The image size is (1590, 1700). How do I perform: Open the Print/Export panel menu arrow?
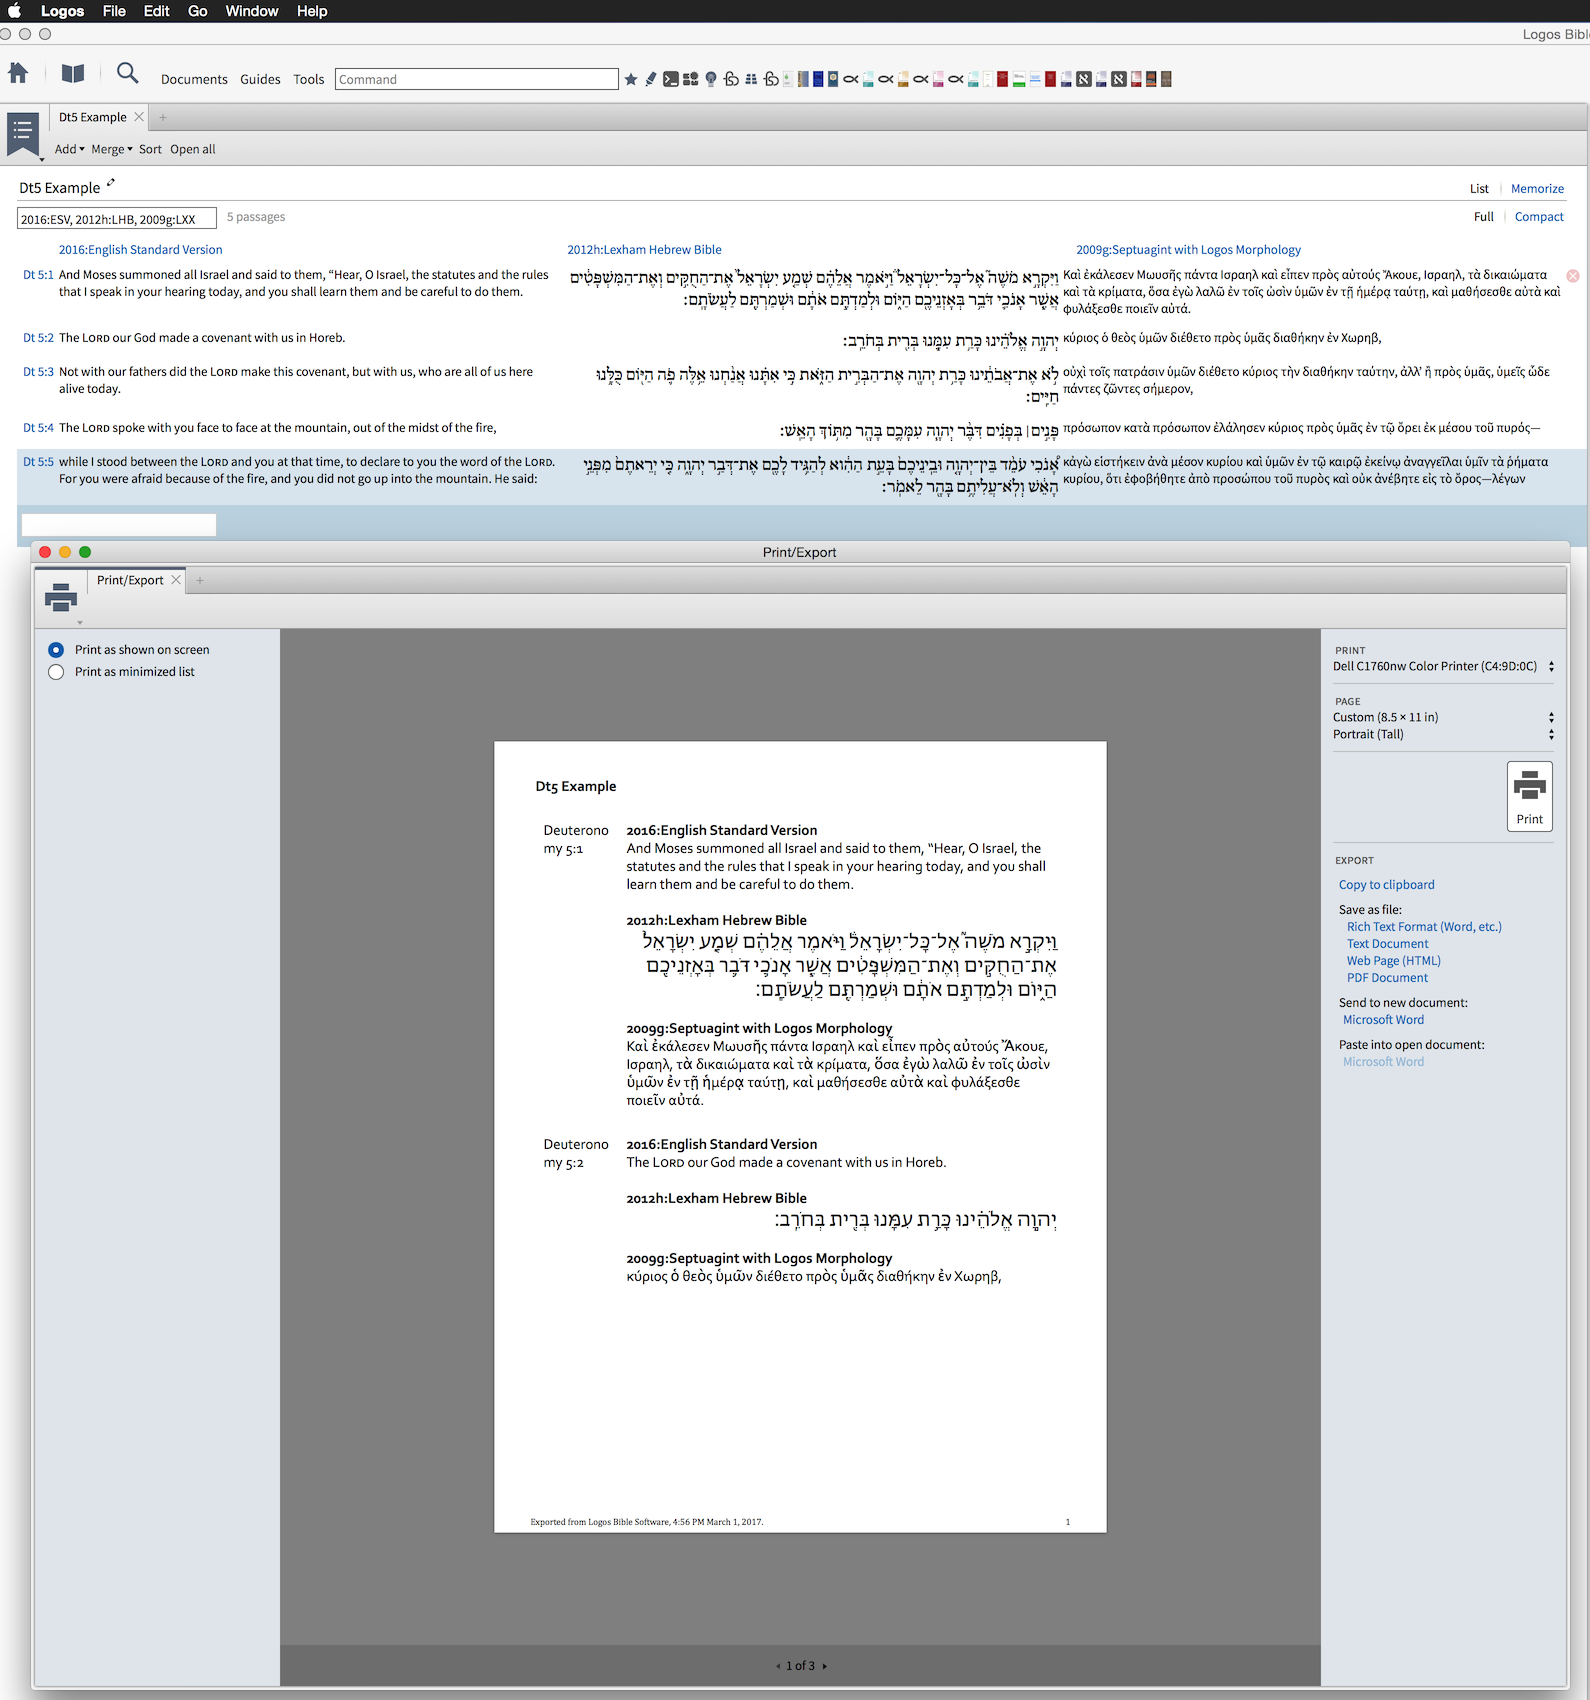80,622
